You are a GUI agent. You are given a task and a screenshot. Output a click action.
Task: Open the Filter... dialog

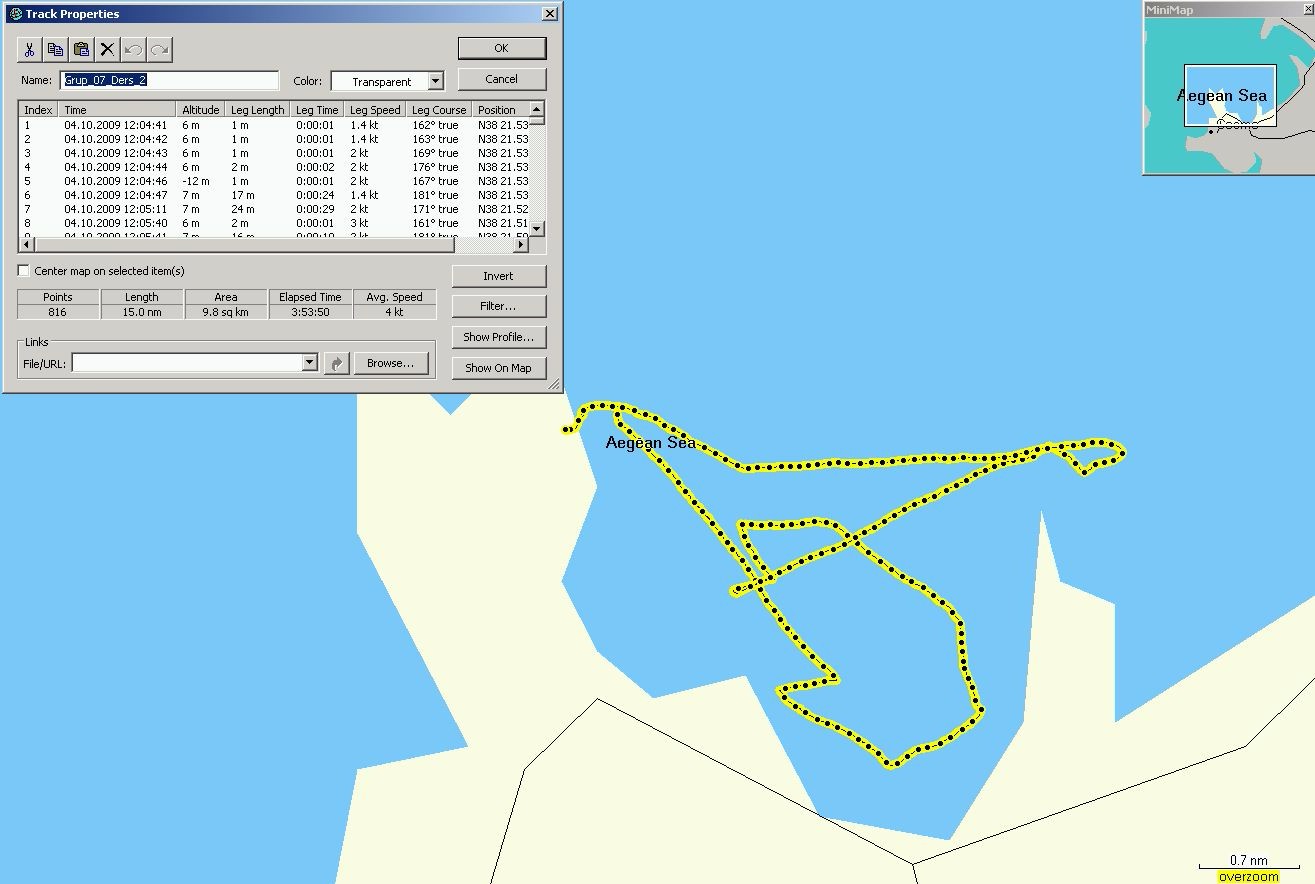(499, 306)
